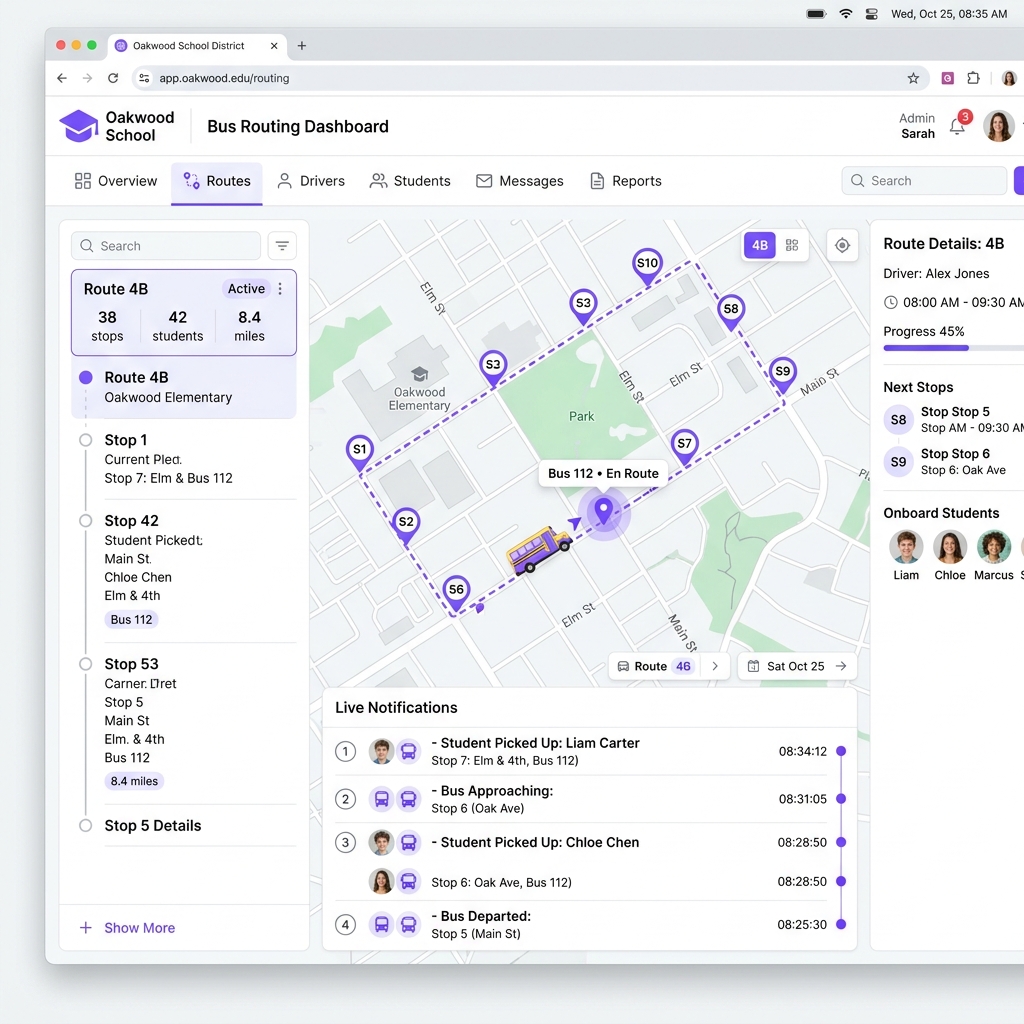Open the browser extensions puzzle icon
This screenshot has width=1024, height=1024.
pyautogui.click(x=973, y=78)
